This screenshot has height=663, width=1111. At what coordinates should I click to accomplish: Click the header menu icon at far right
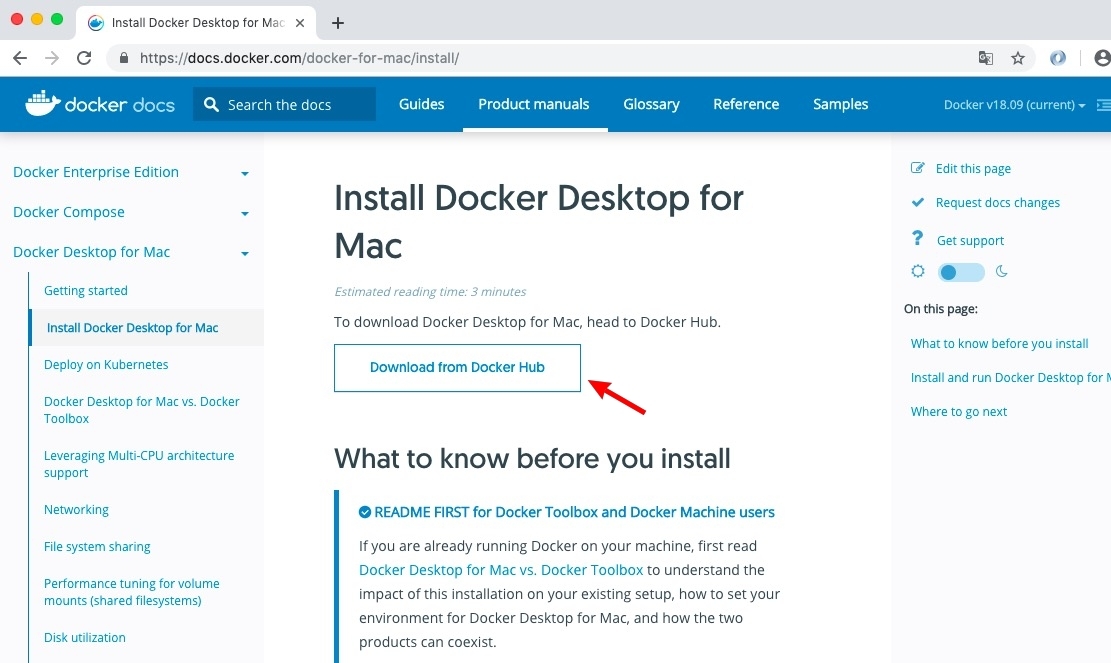pos(1103,105)
